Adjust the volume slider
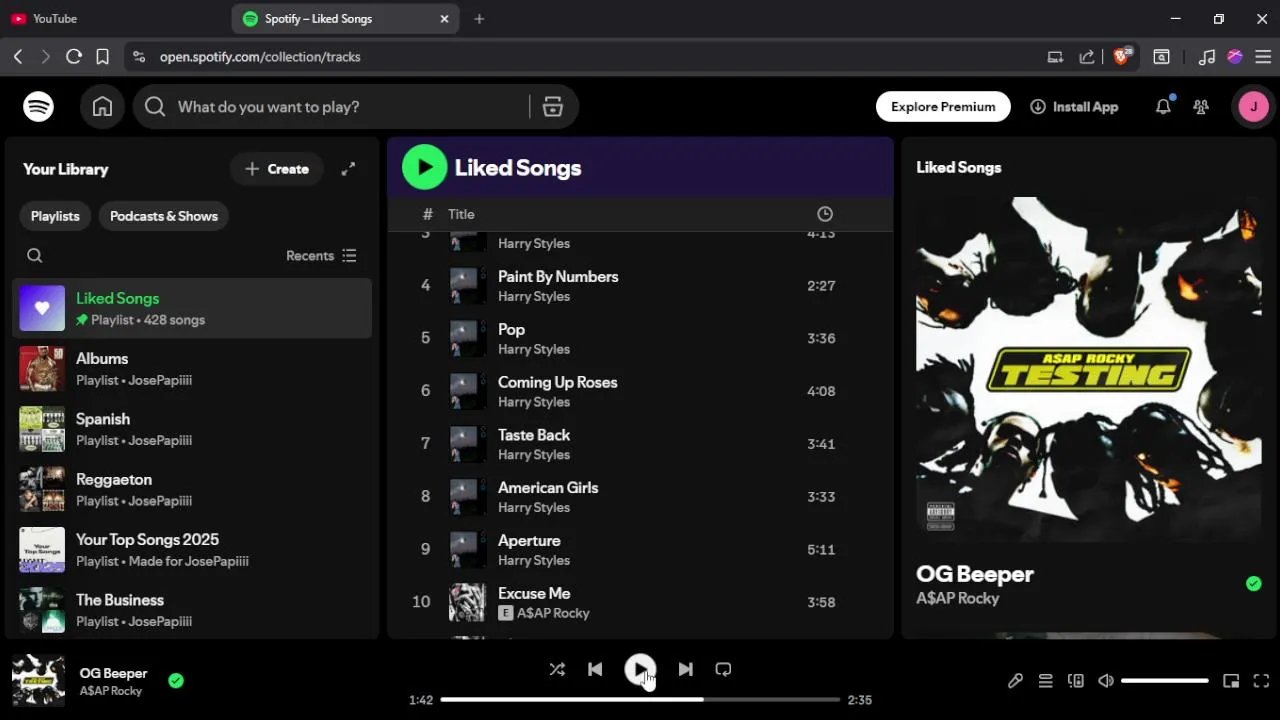 (x=1165, y=681)
